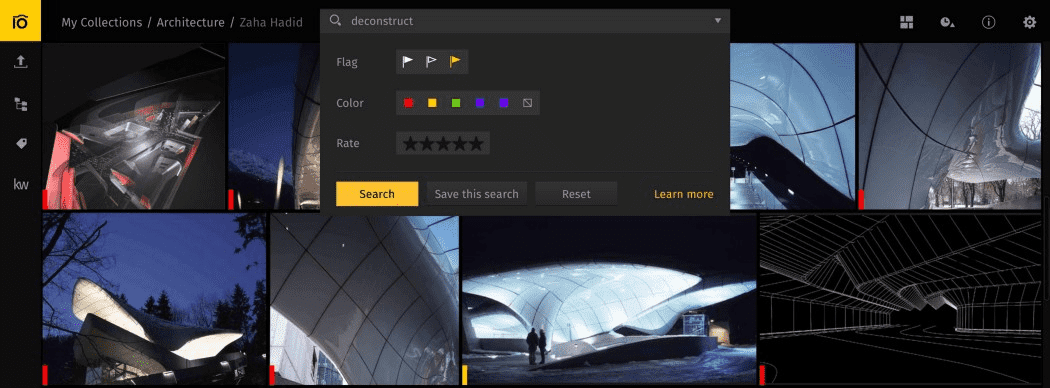The height and width of the screenshot is (388, 1050).
Task: Click the yellow Search button
Action: coord(377,194)
